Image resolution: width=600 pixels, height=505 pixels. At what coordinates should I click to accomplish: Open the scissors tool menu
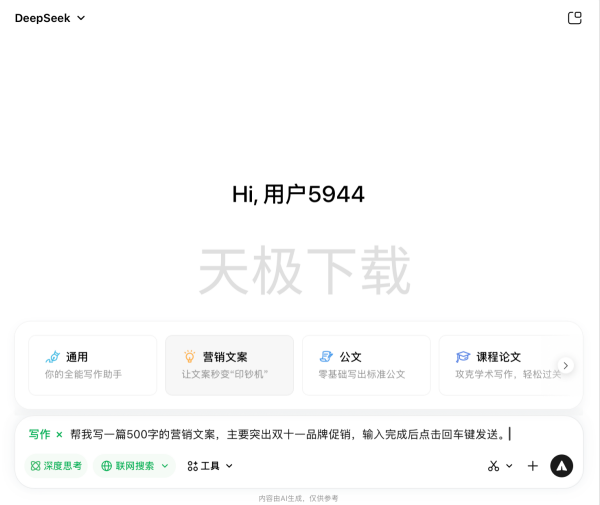pos(499,466)
